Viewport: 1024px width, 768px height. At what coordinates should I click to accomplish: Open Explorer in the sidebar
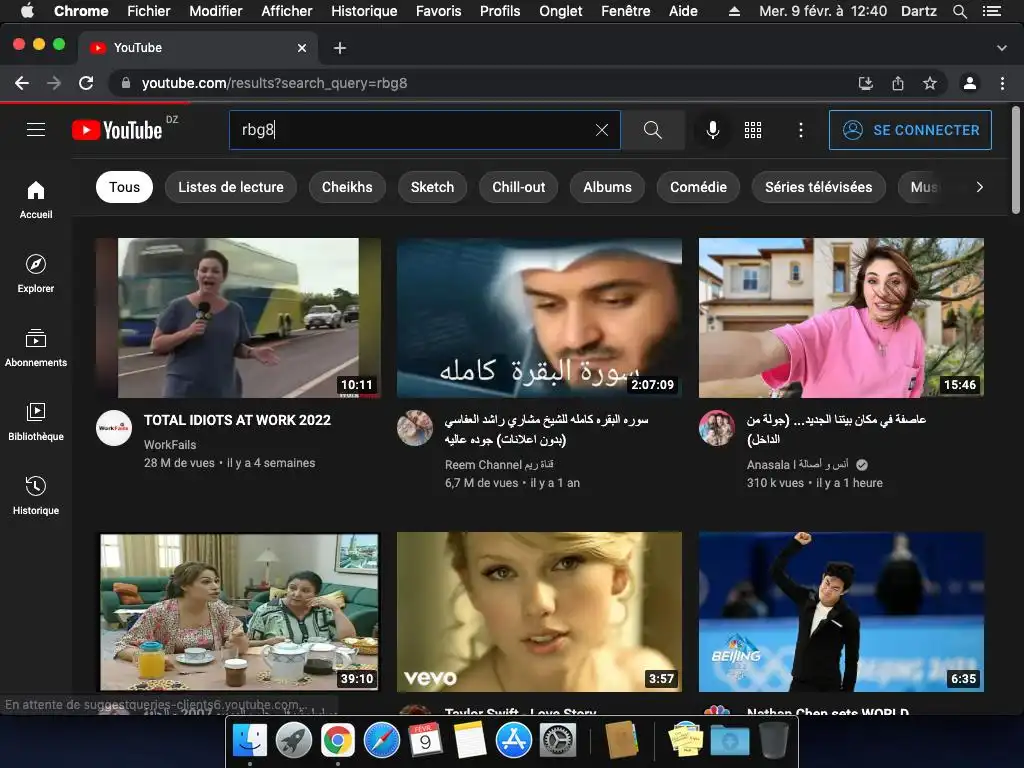36,274
